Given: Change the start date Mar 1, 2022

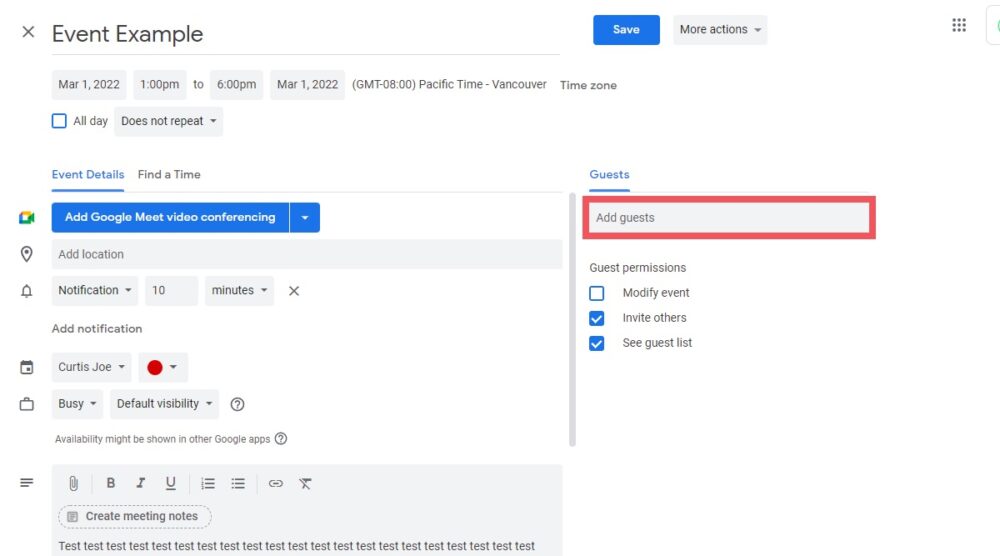Looking at the screenshot, I should pos(89,84).
